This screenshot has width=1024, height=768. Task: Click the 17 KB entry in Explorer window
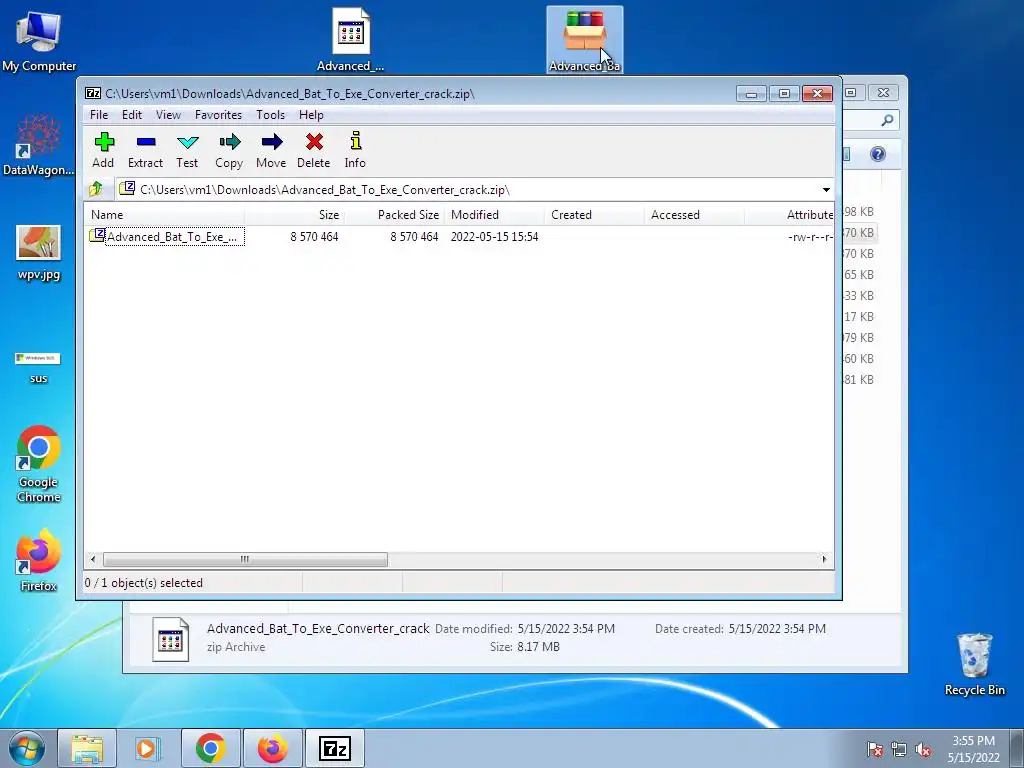[859, 317]
